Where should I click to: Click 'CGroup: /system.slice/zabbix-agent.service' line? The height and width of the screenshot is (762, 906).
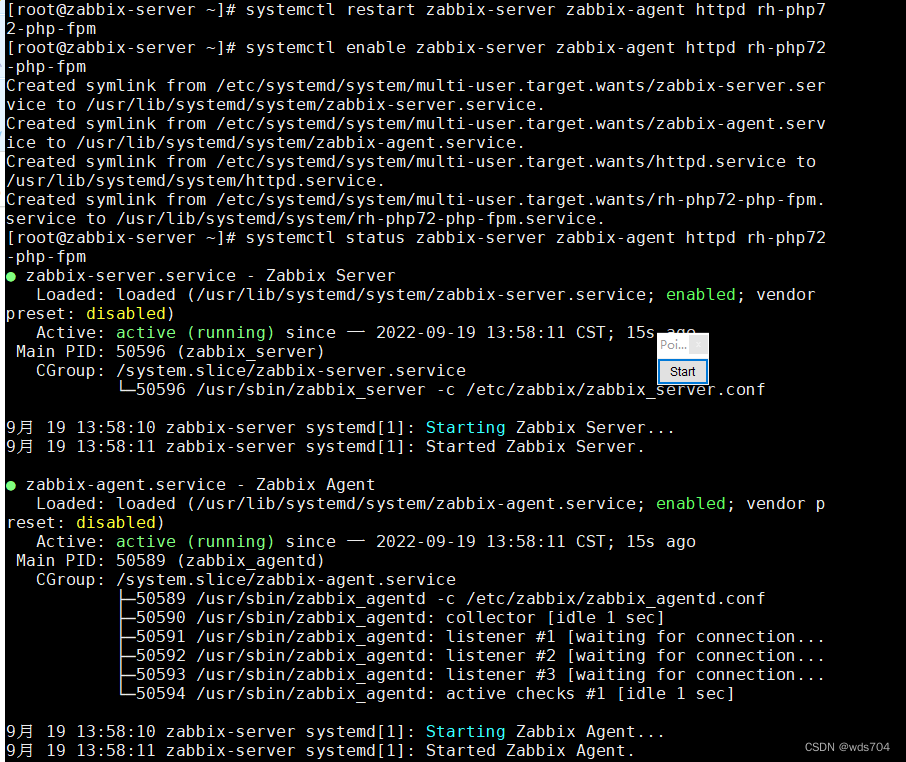tap(246, 580)
